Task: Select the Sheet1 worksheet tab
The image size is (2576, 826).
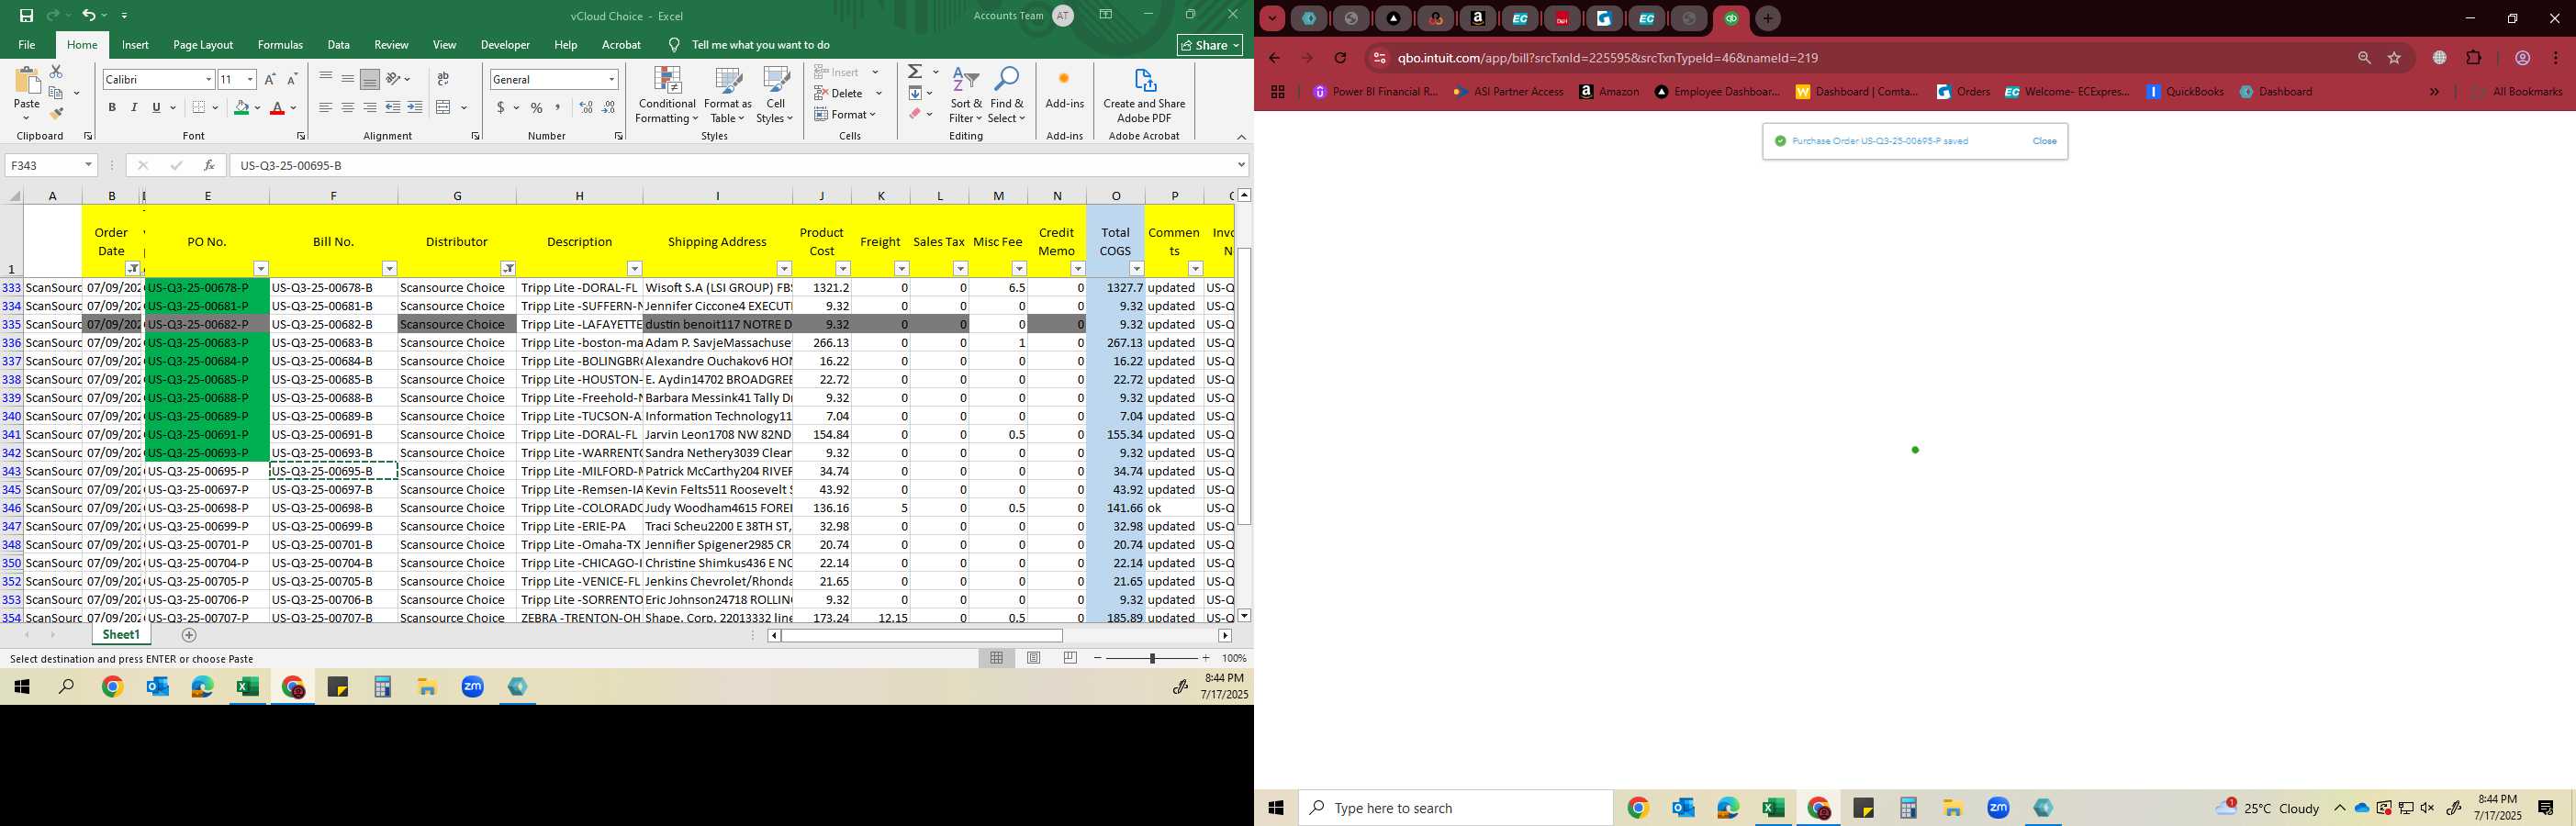Action: 121,635
